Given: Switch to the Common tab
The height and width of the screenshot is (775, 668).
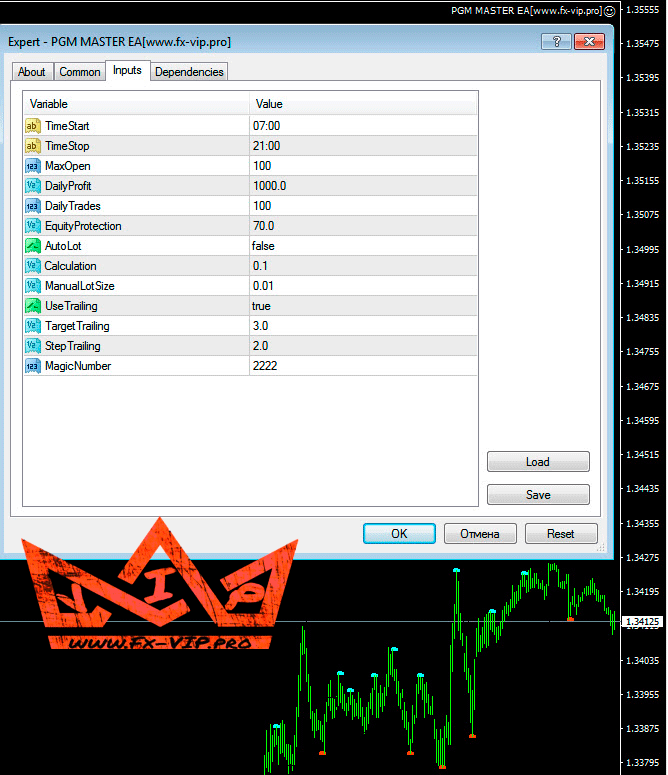Looking at the screenshot, I should (80, 72).
